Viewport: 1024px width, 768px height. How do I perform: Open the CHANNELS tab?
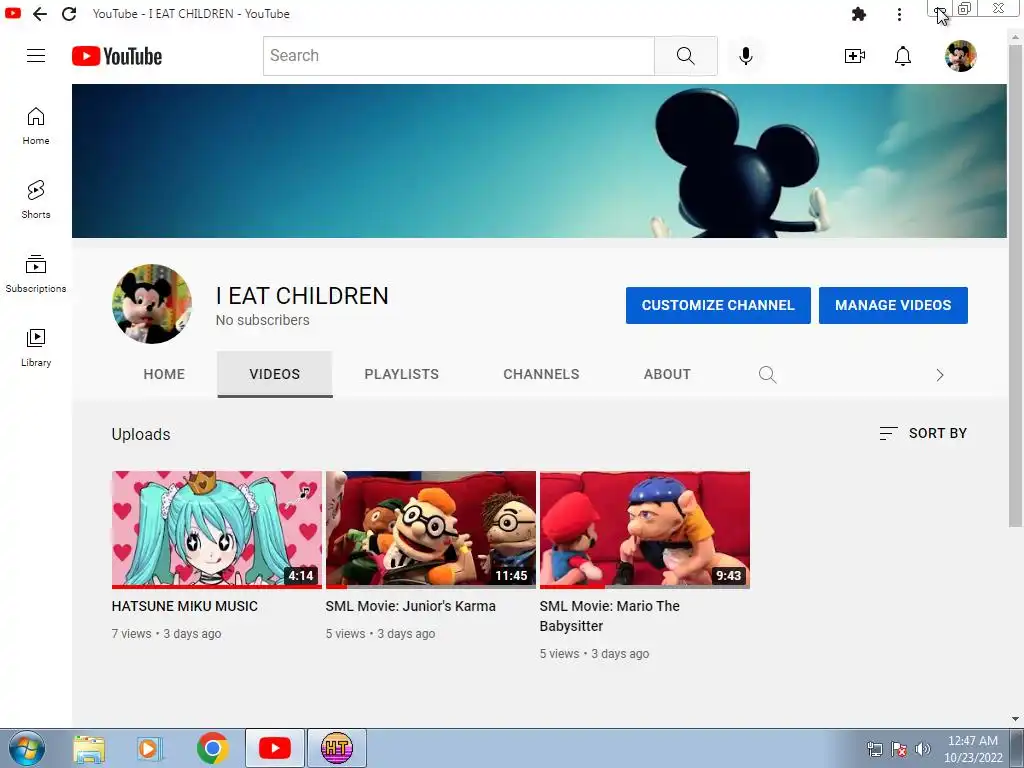[541, 374]
